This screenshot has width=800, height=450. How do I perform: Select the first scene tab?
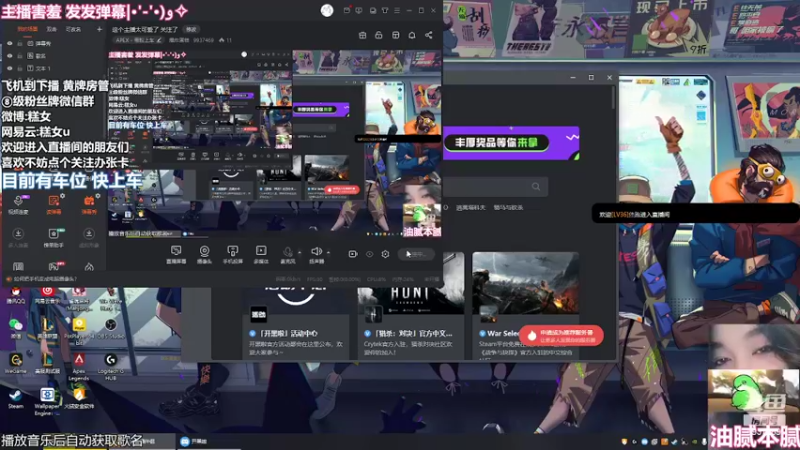coord(28,29)
